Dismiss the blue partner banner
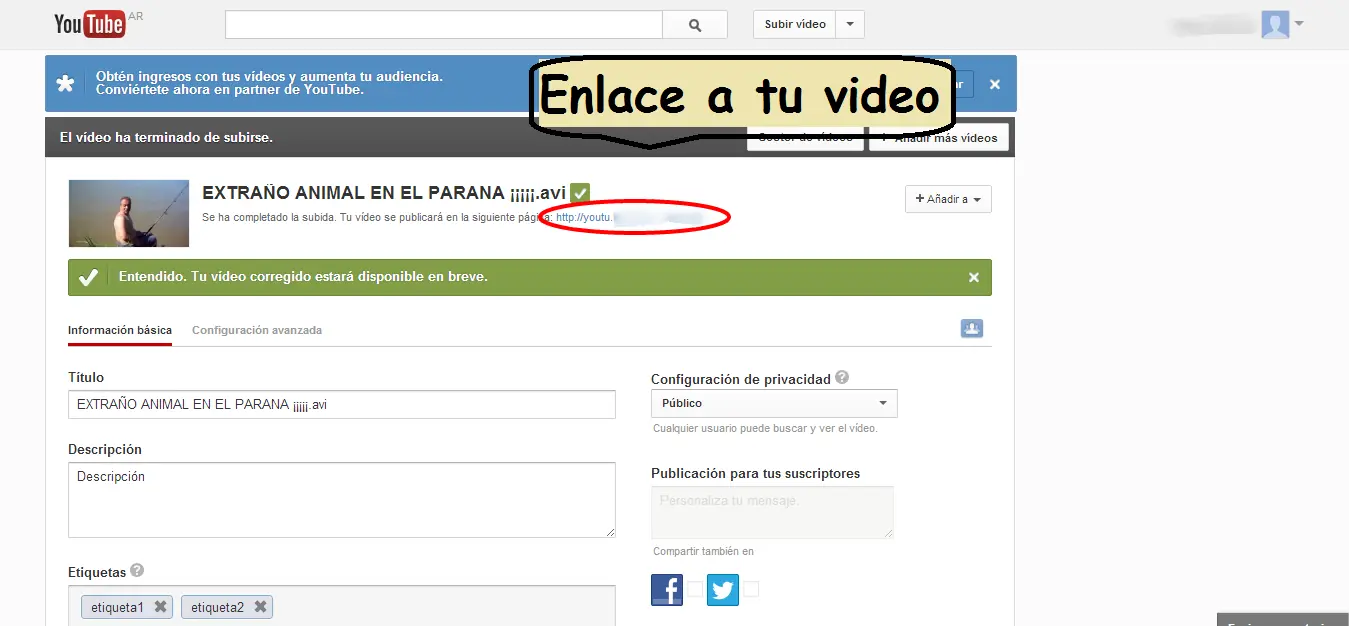This screenshot has height=626, width=1349. 995,85
